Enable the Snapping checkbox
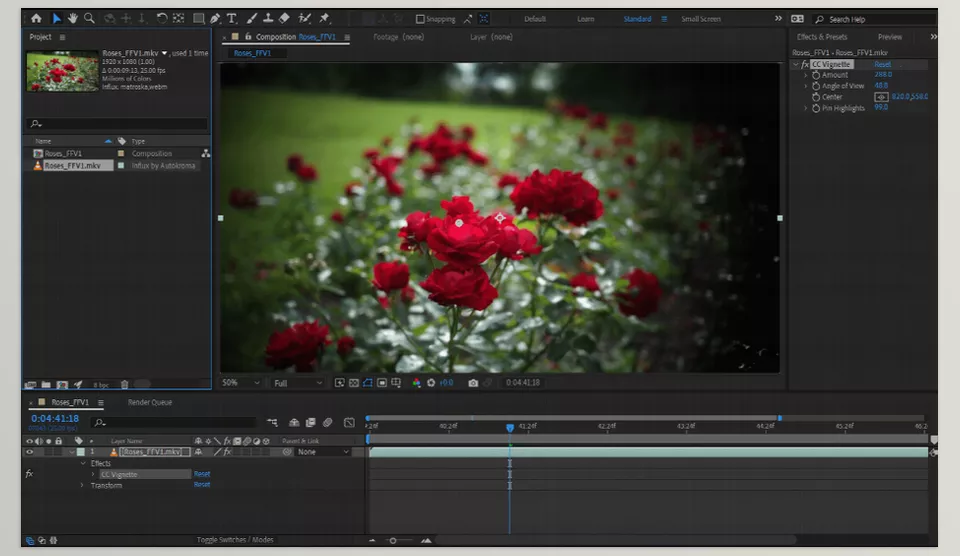The width and height of the screenshot is (960, 556). tap(420, 19)
